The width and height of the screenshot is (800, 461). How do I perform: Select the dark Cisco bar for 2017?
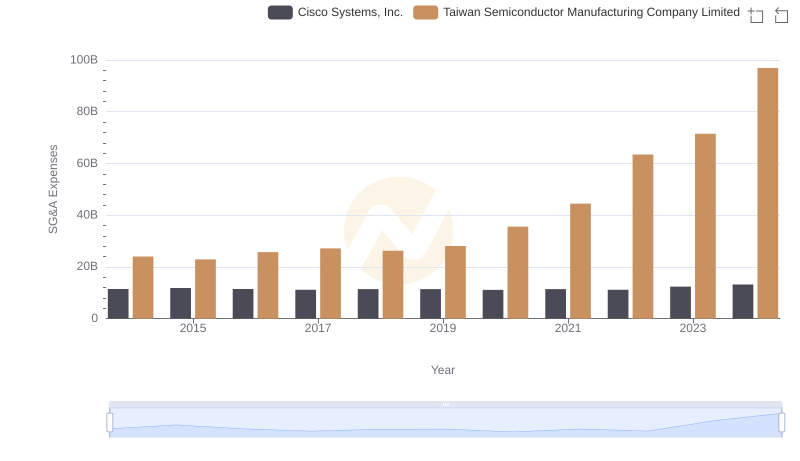(306, 304)
